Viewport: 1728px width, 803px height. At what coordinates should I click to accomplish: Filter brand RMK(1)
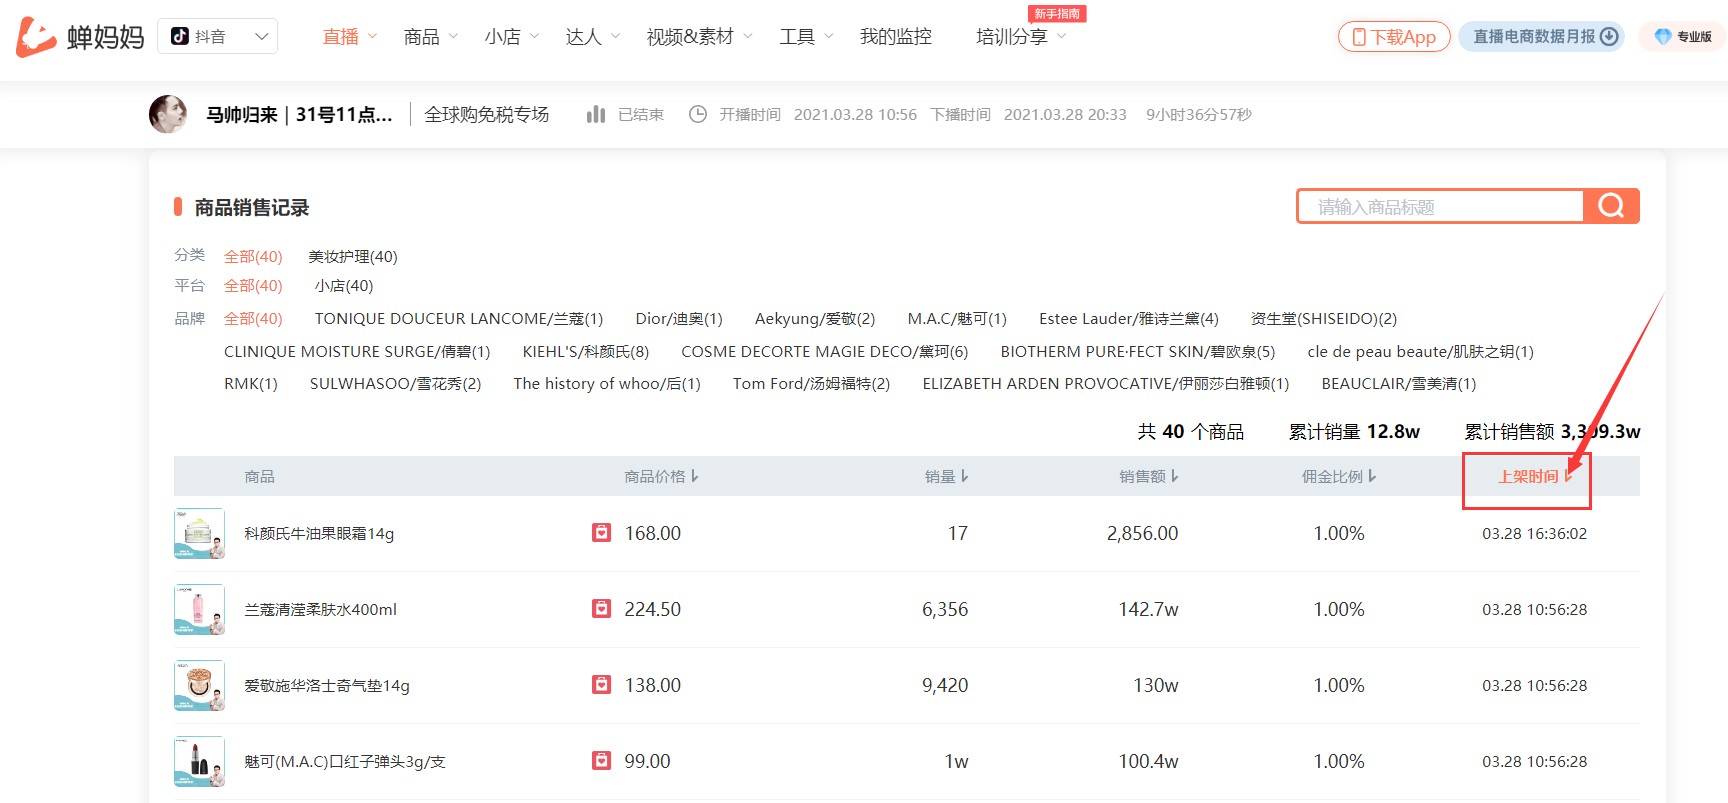(x=251, y=384)
